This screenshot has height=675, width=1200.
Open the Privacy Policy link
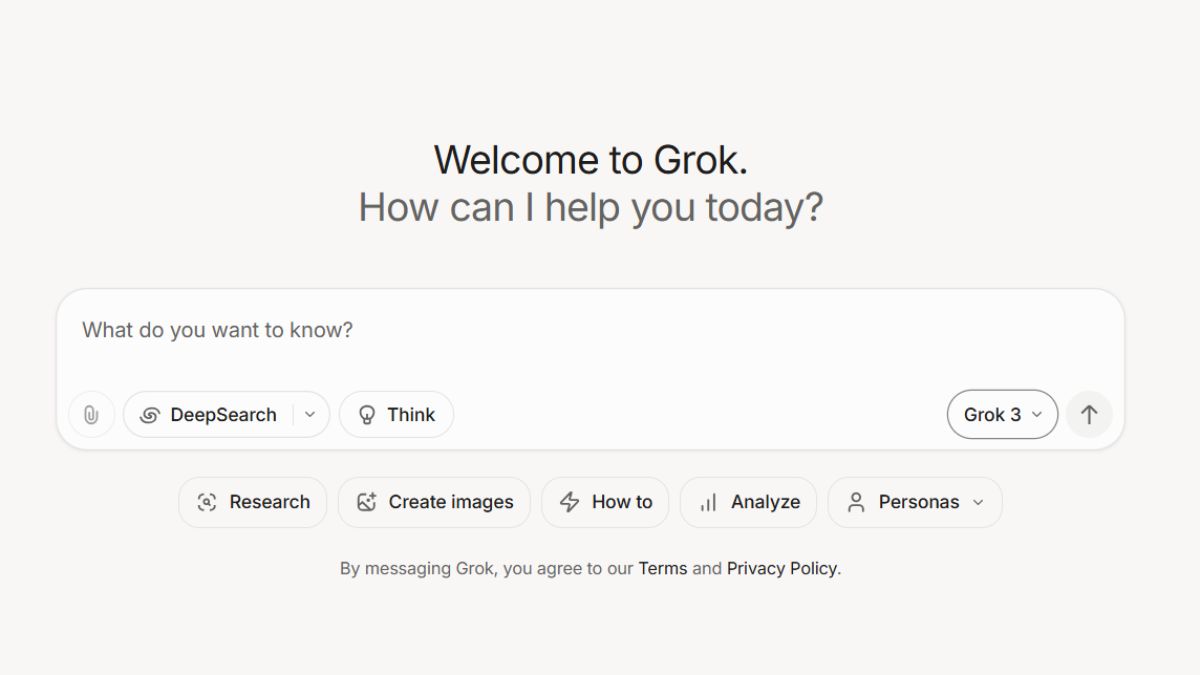click(x=782, y=568)
